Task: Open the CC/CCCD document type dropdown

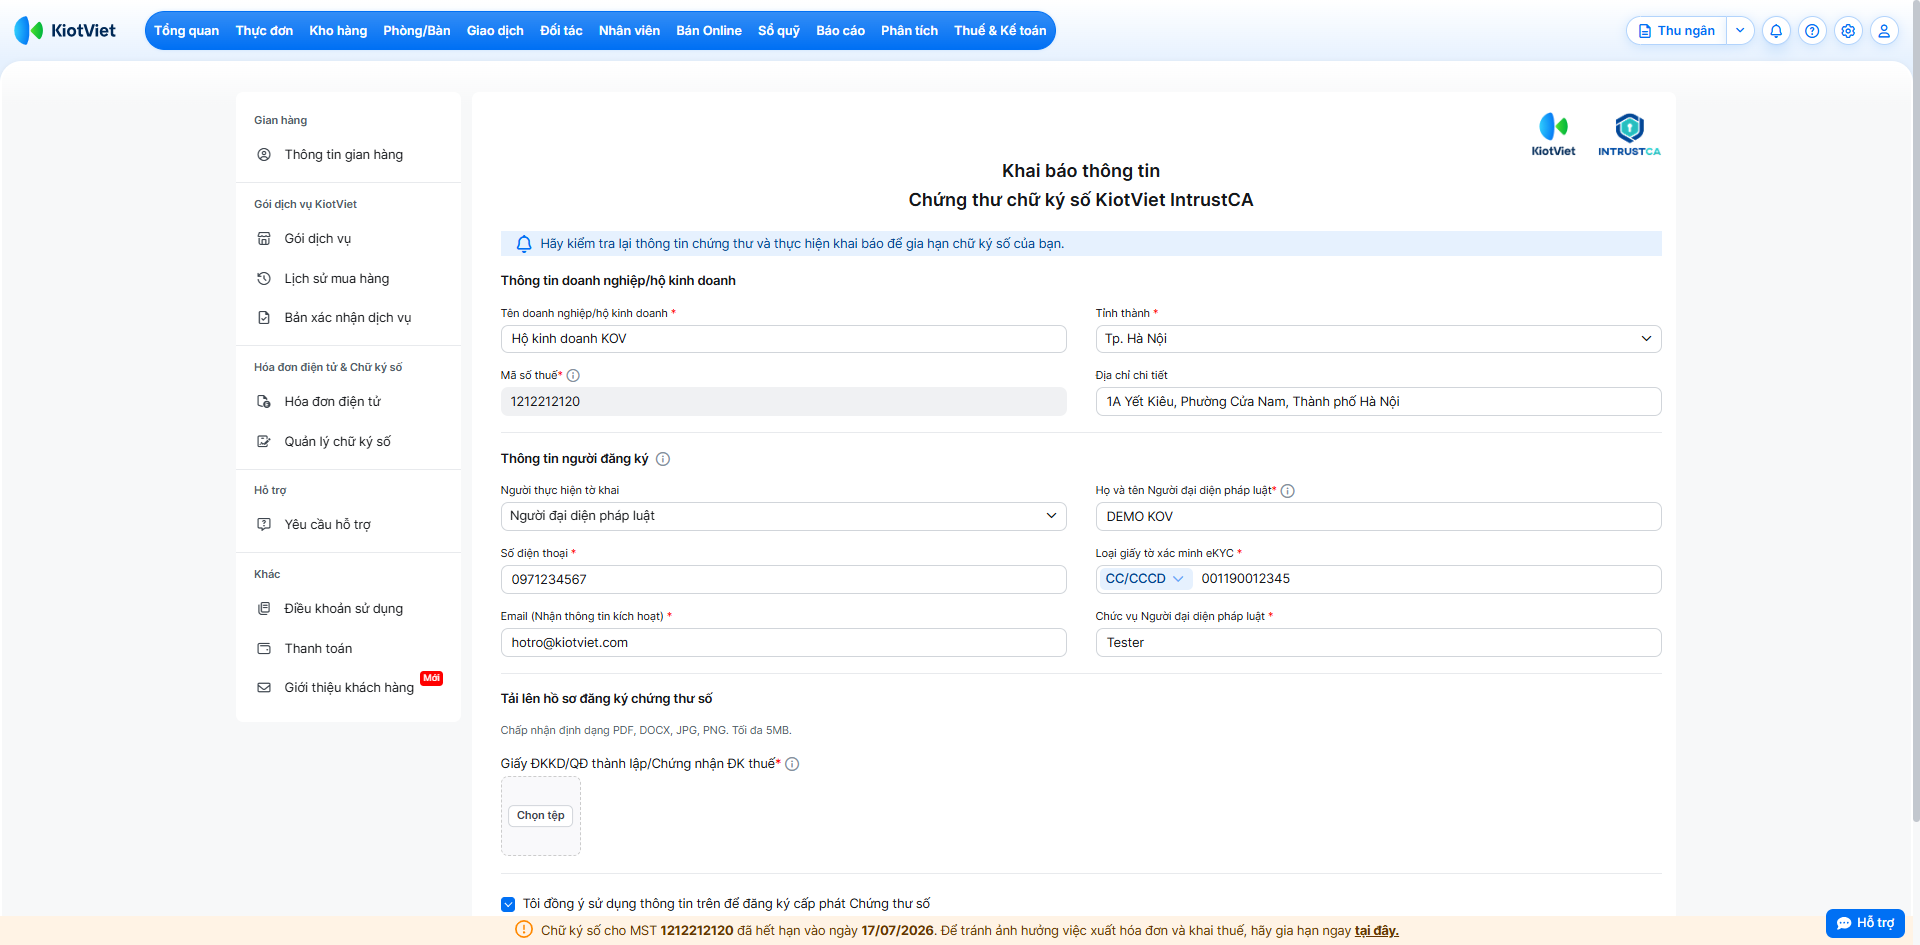Action: tap(1144, 579)
